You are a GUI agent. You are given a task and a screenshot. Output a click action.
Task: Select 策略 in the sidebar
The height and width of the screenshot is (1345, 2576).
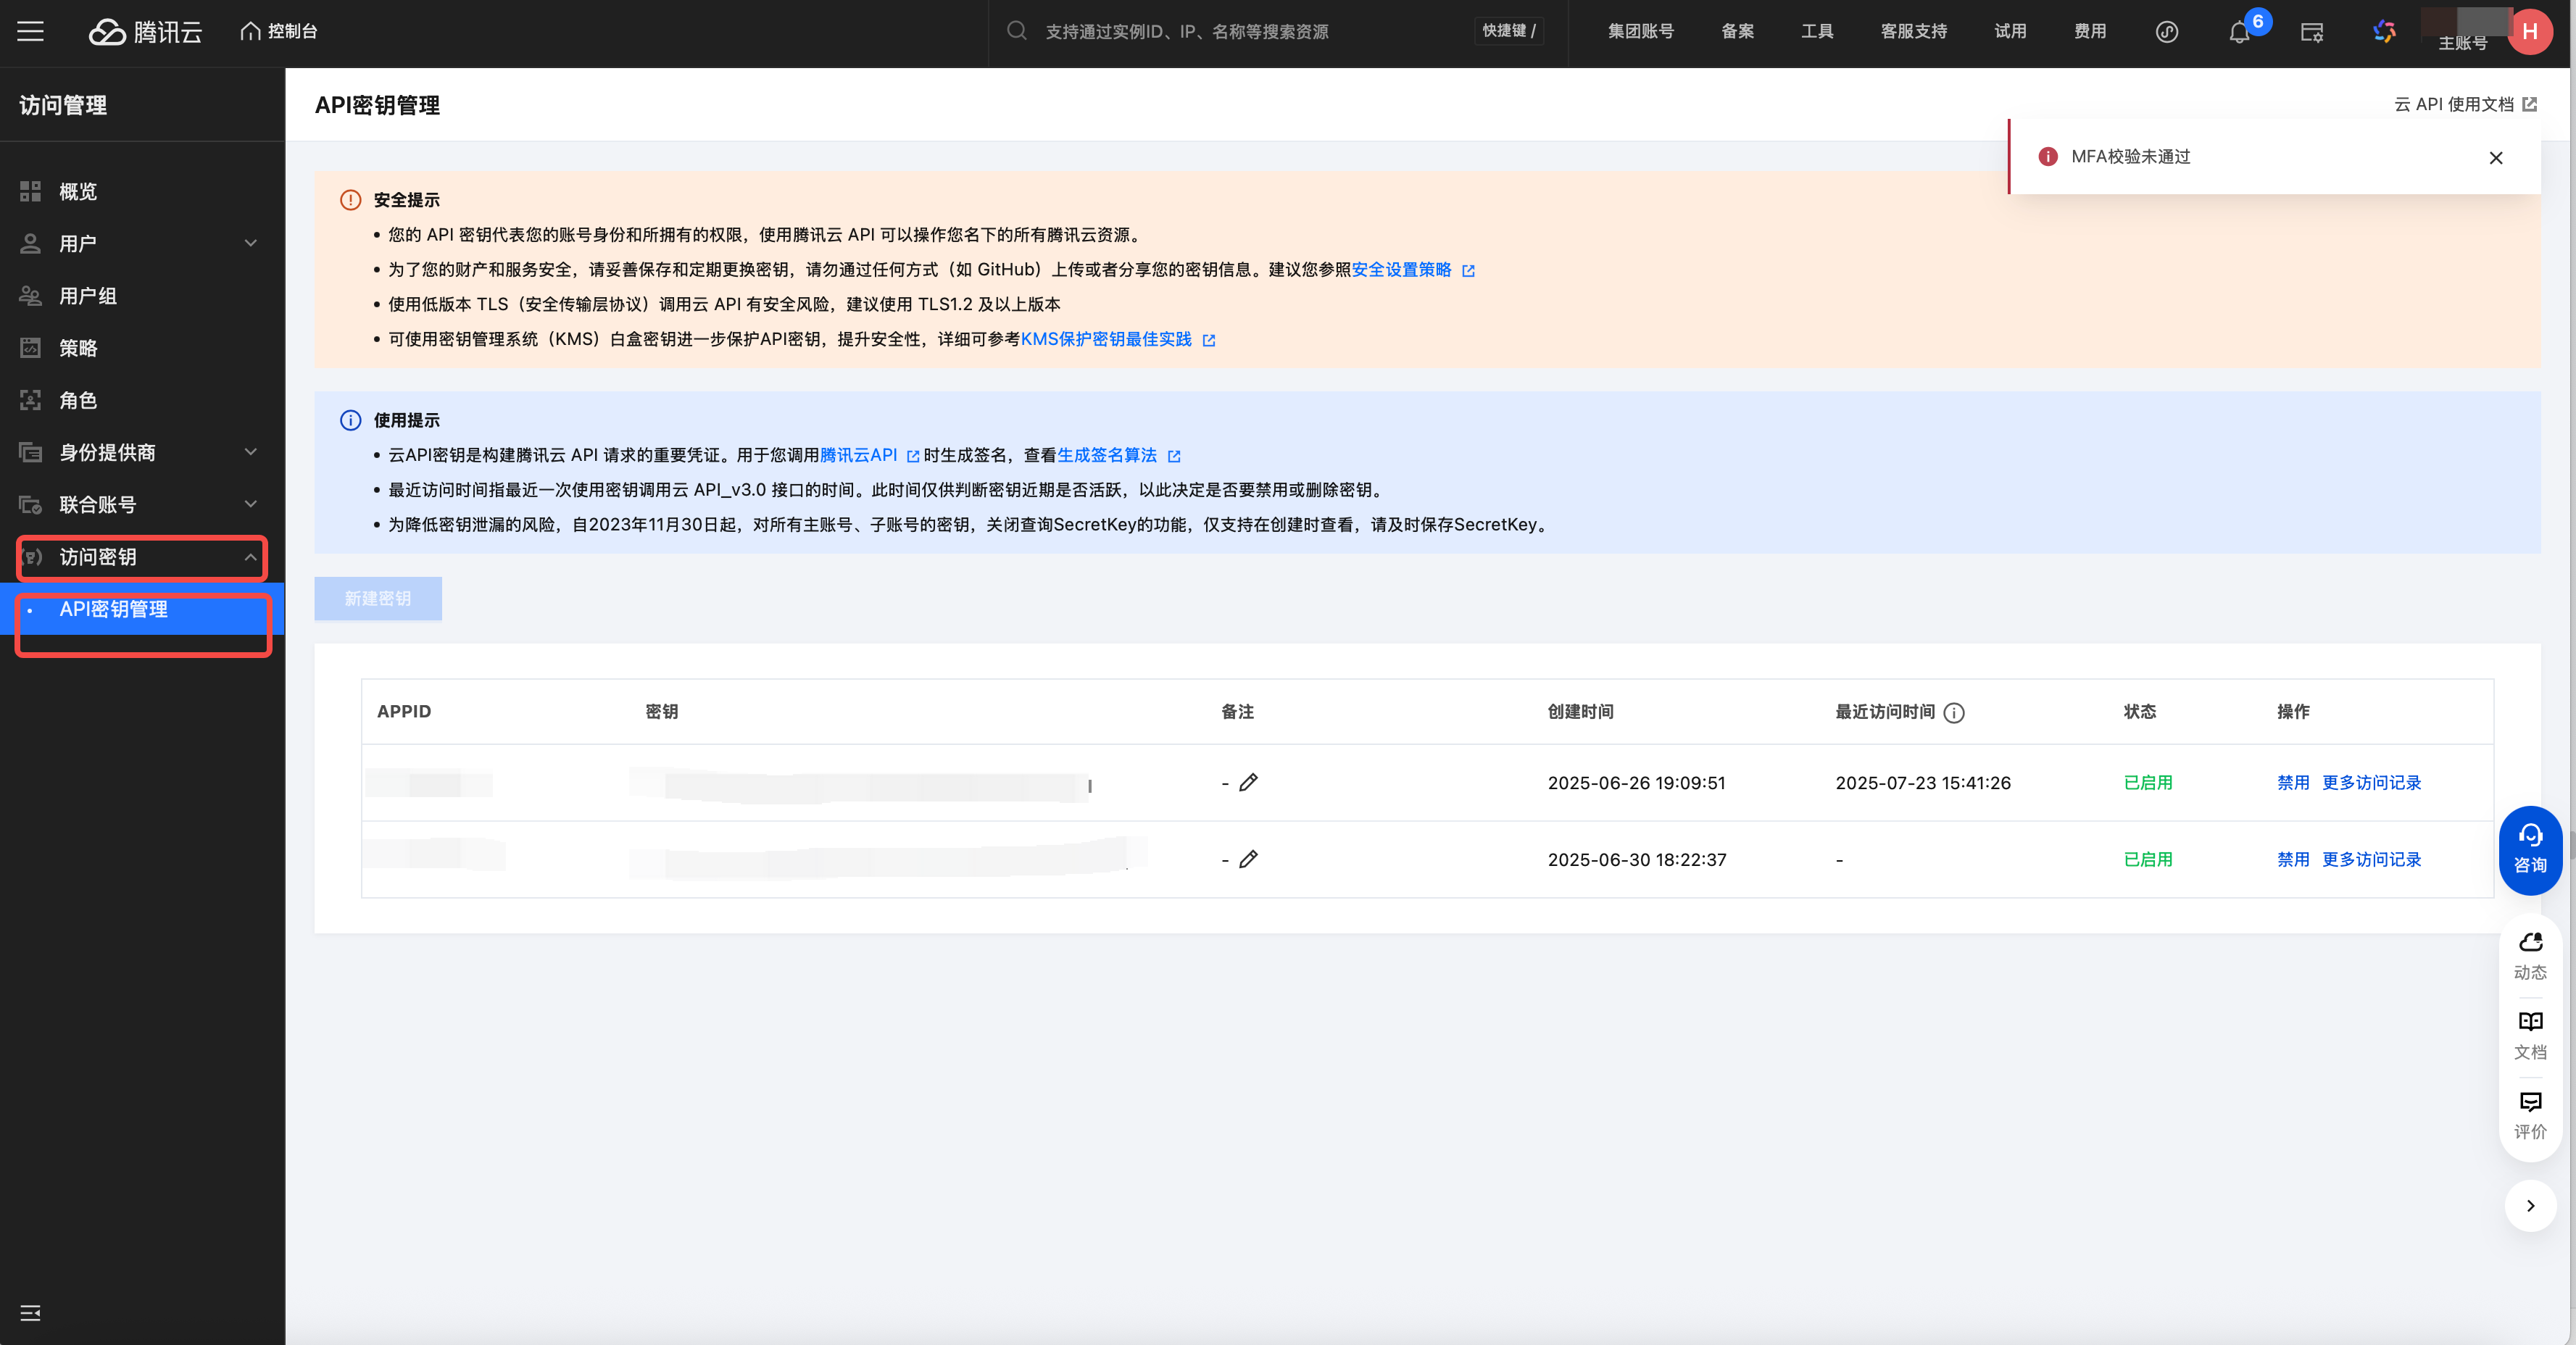click(78, 348)
